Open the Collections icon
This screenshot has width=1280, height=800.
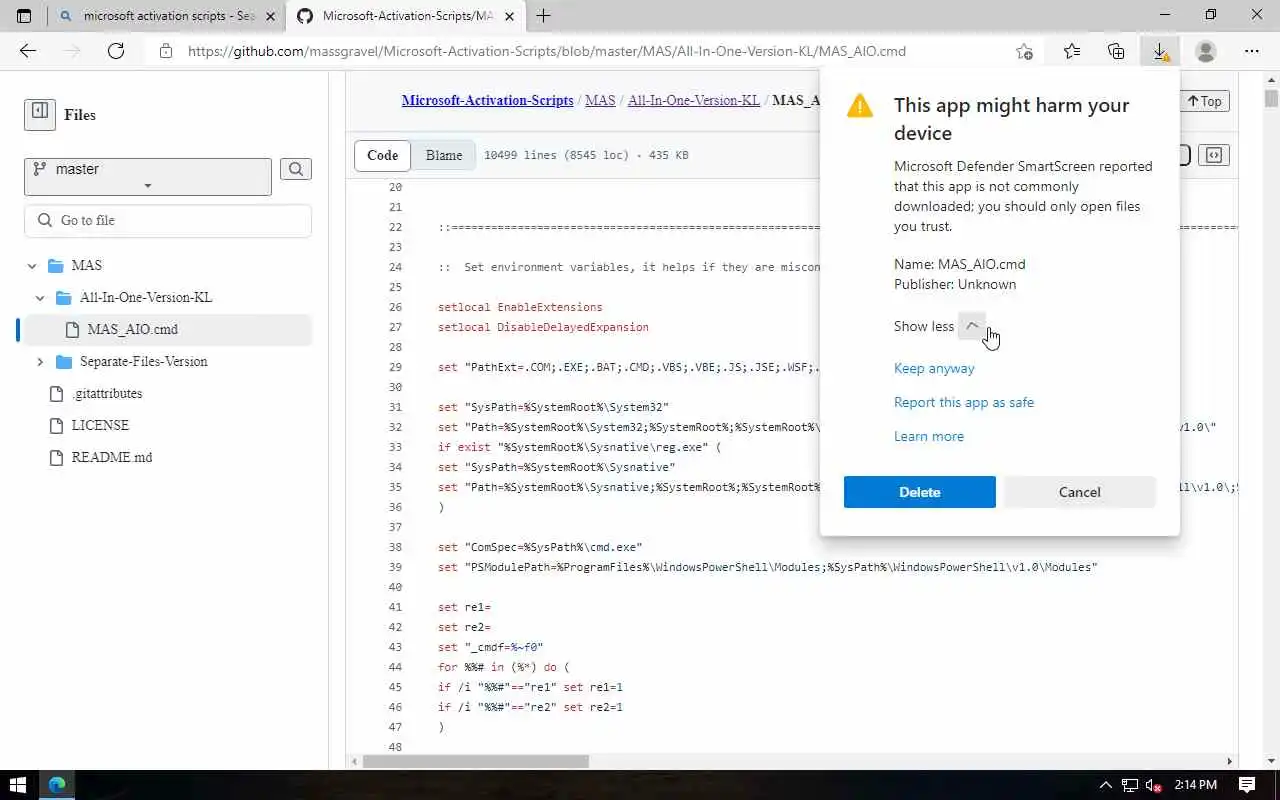click(x=1116, y=51)
